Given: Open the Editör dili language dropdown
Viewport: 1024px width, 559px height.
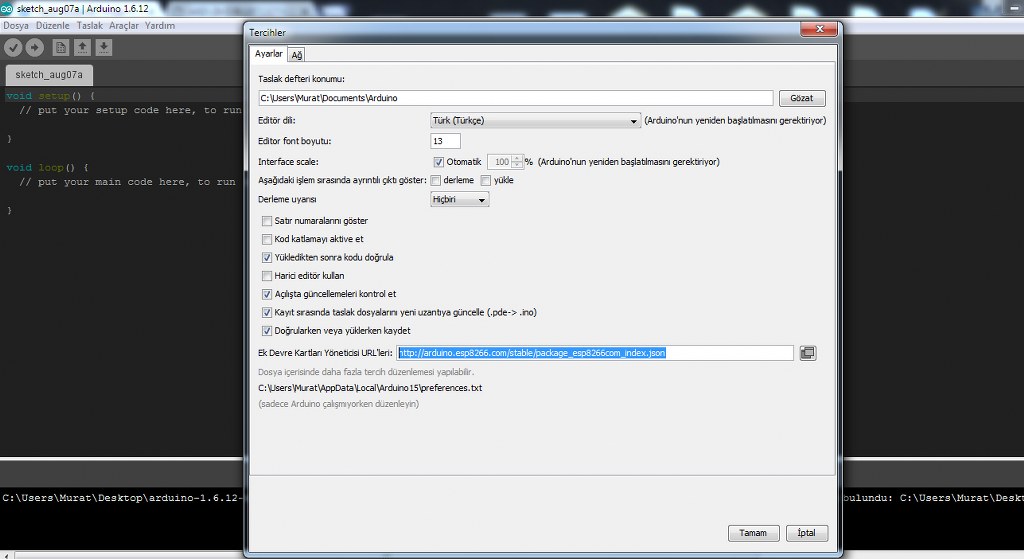Looking at the screenshot, I should [x=535, y=121].
